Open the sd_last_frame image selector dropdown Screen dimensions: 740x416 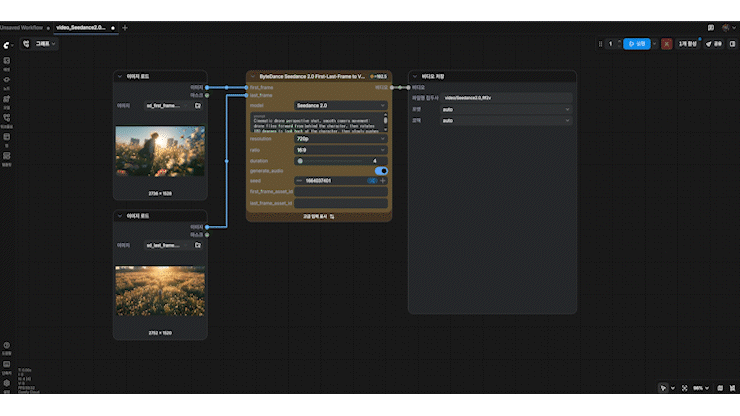click(167, 246)
